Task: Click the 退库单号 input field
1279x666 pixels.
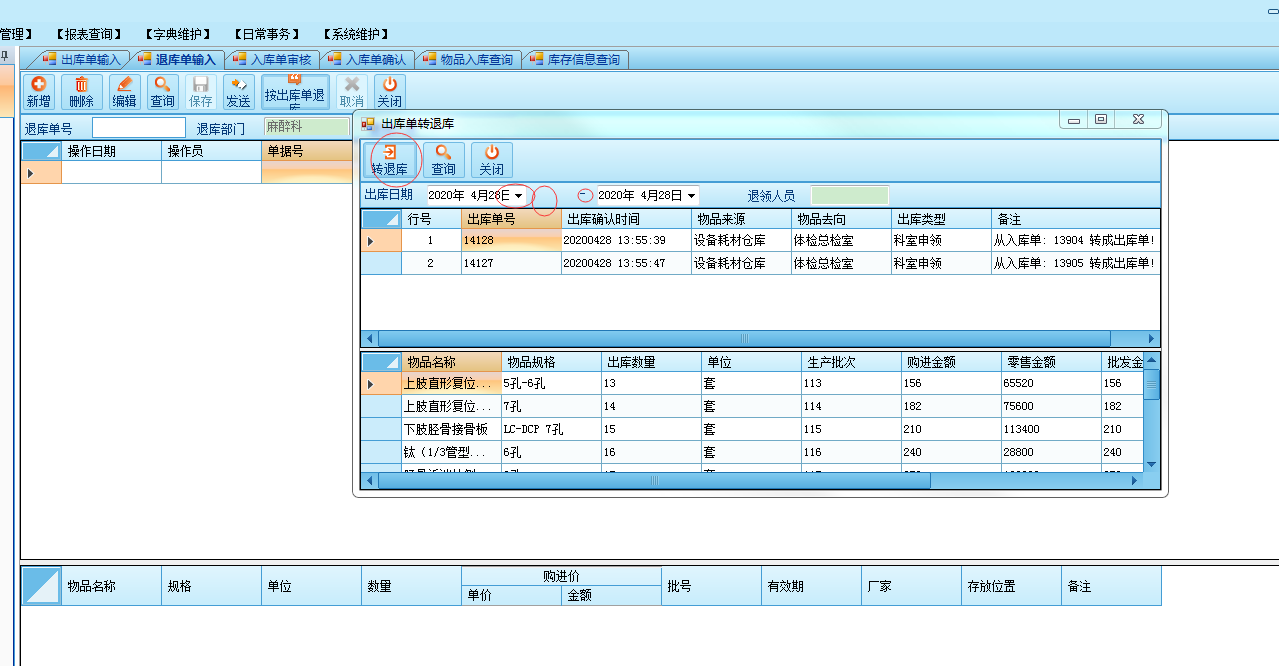Action: pos(139,128)
